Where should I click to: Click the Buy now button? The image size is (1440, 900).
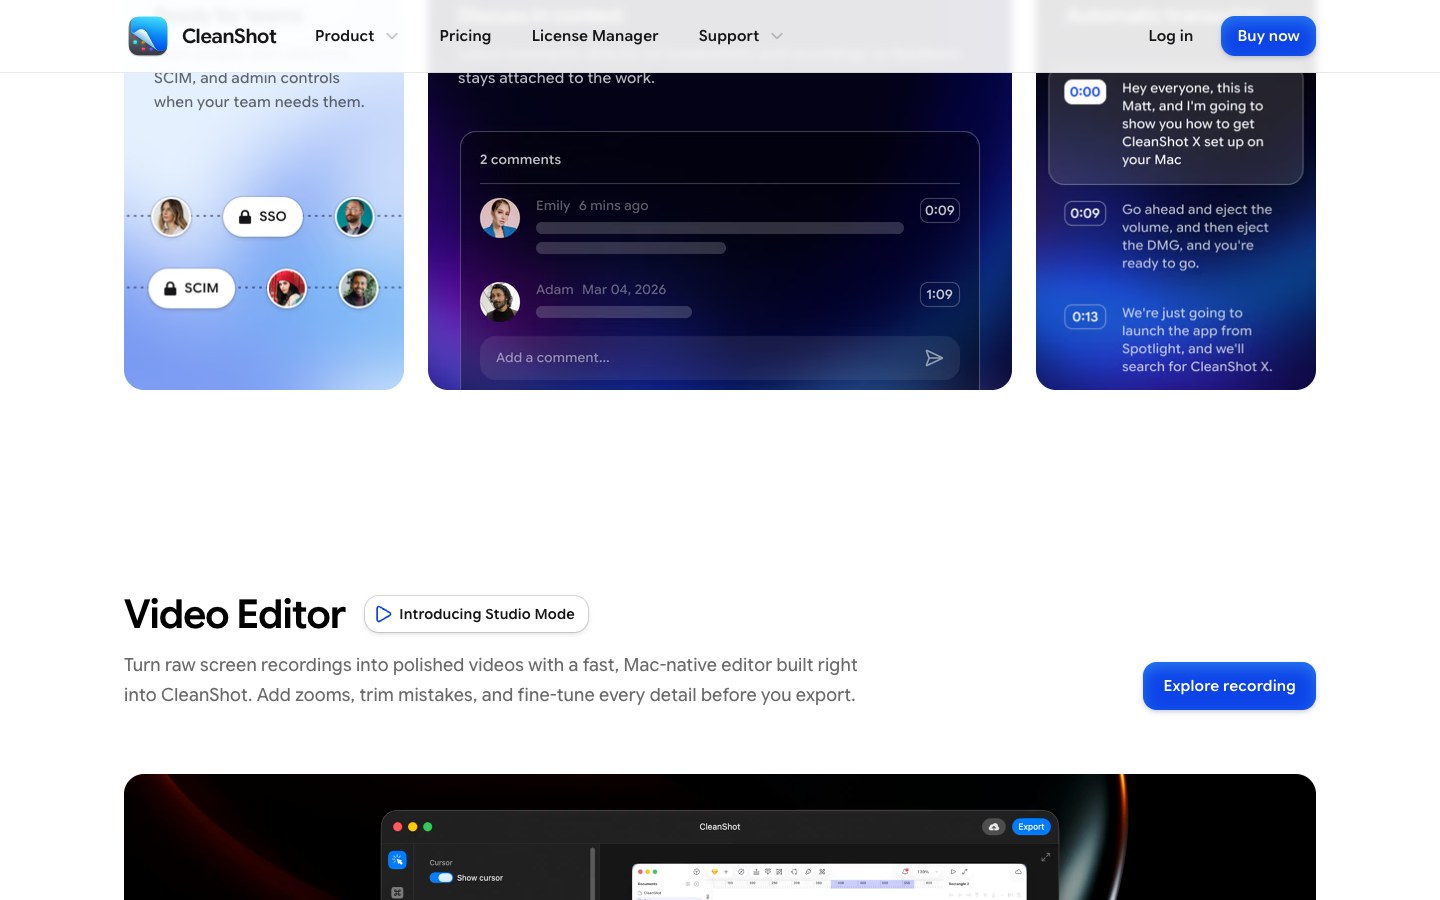pyautogui.click(x=1268, y=36)
